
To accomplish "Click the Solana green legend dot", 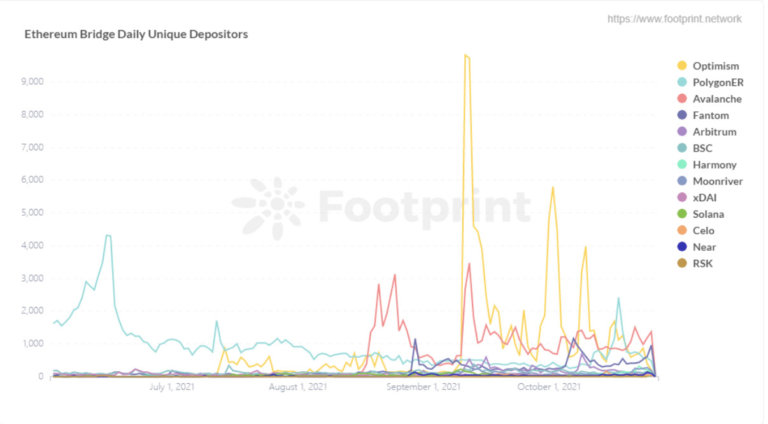I will pos(682,214).
